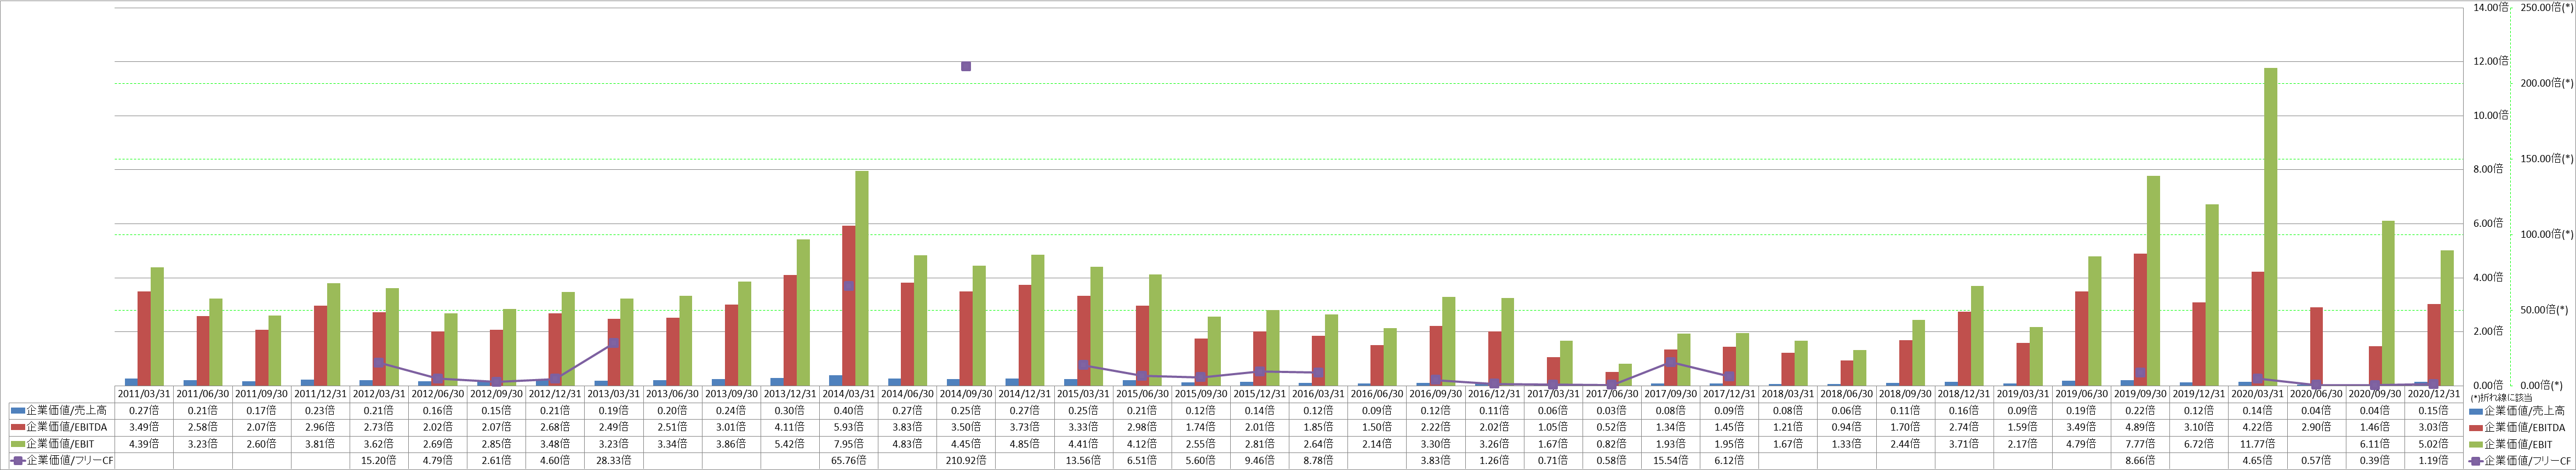Click the 13.56倍 cell under 2015/03/31
This screenshot has width=2576, height=470.
click(x=1083, y=461)
